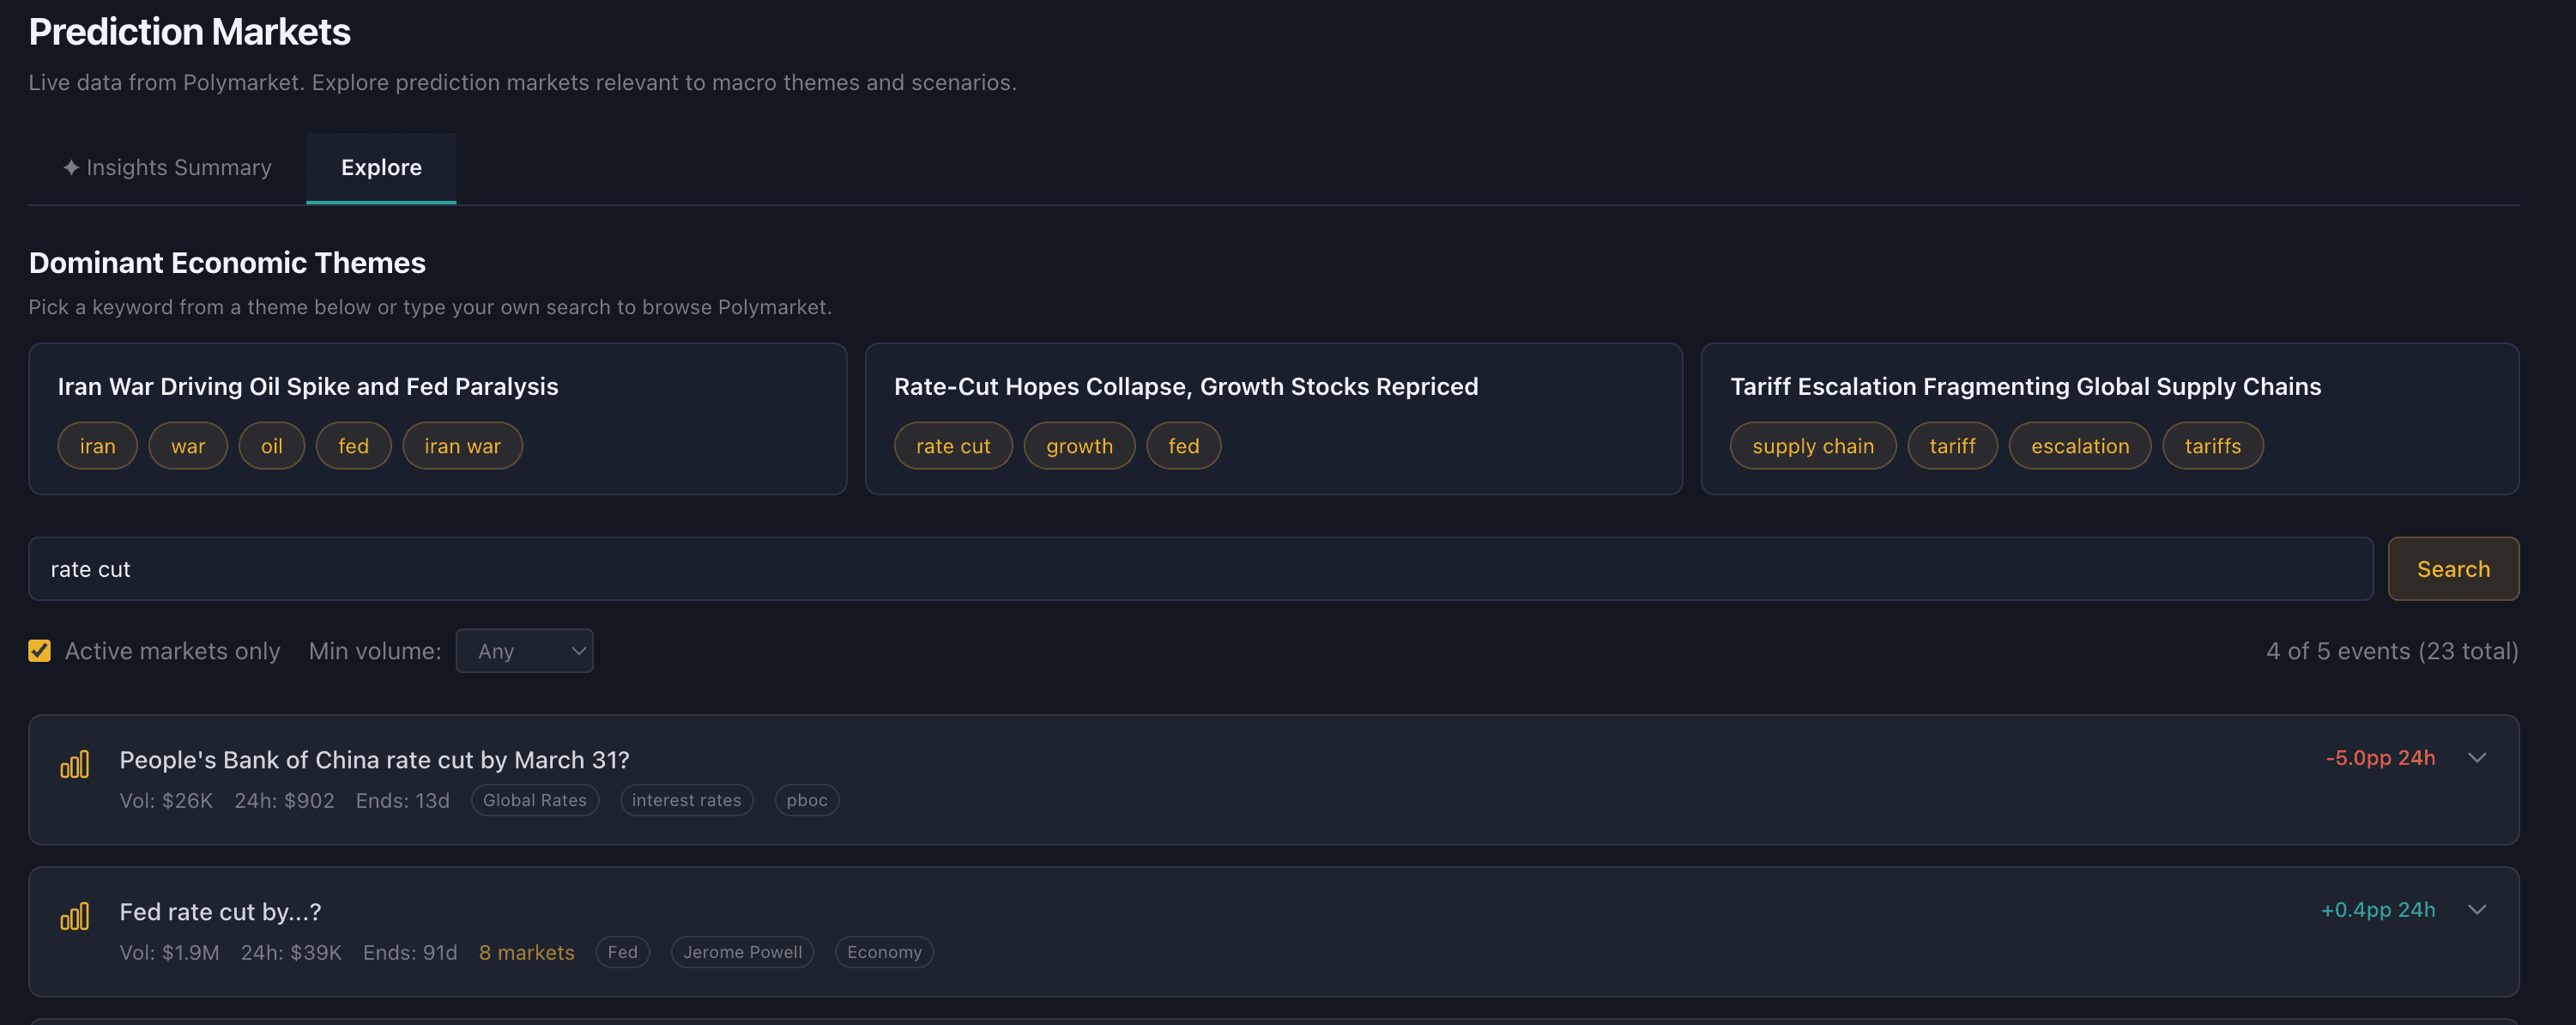Click the interest rates tag
The height and width of the screenshot is (1025, 2576).
[686, 800]
